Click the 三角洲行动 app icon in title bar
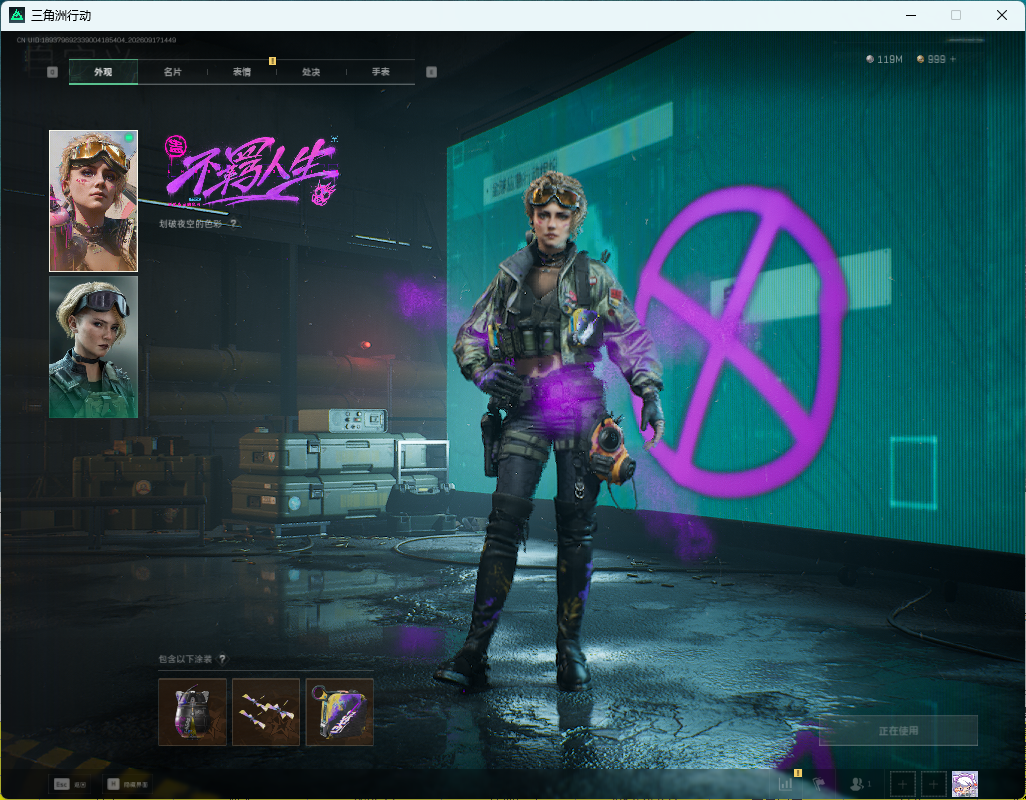Viewport: 1026px width, 800px height. pyautogui.click(x=16, y=15)
